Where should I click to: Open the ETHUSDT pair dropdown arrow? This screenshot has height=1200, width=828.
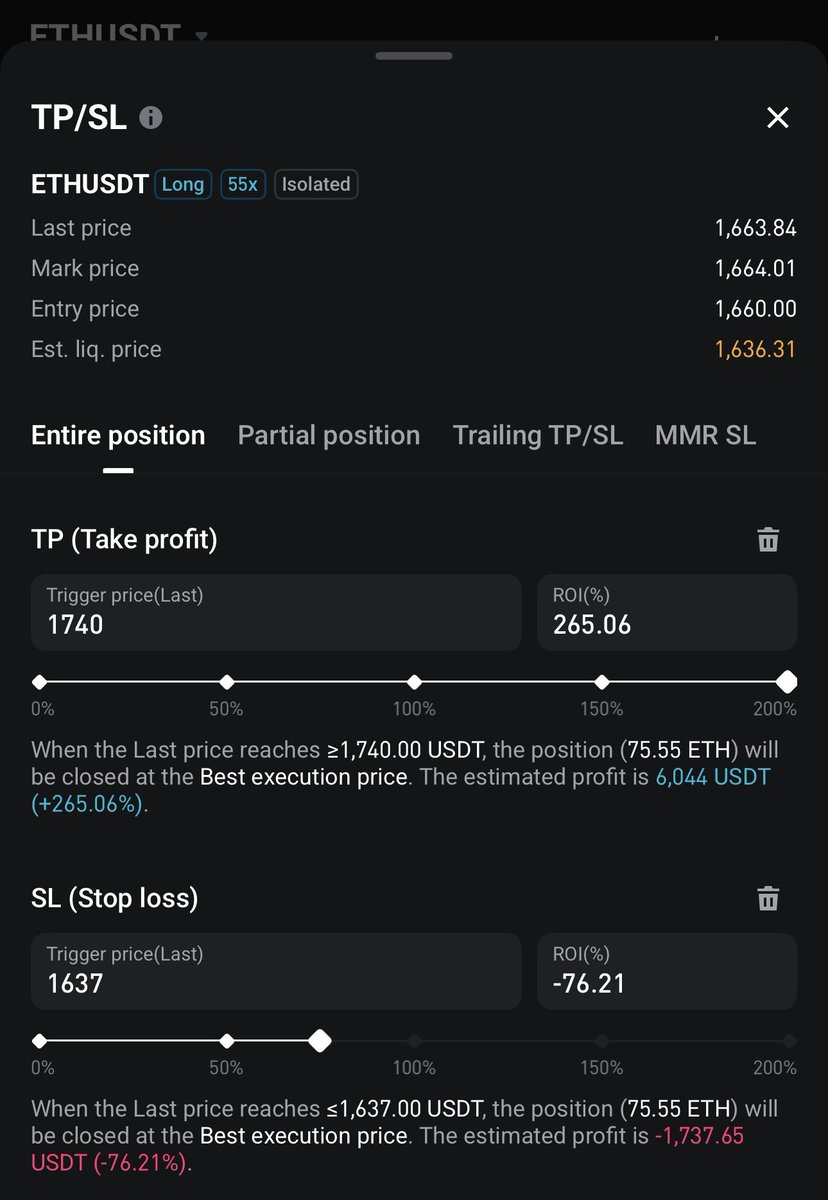(201, 35)
